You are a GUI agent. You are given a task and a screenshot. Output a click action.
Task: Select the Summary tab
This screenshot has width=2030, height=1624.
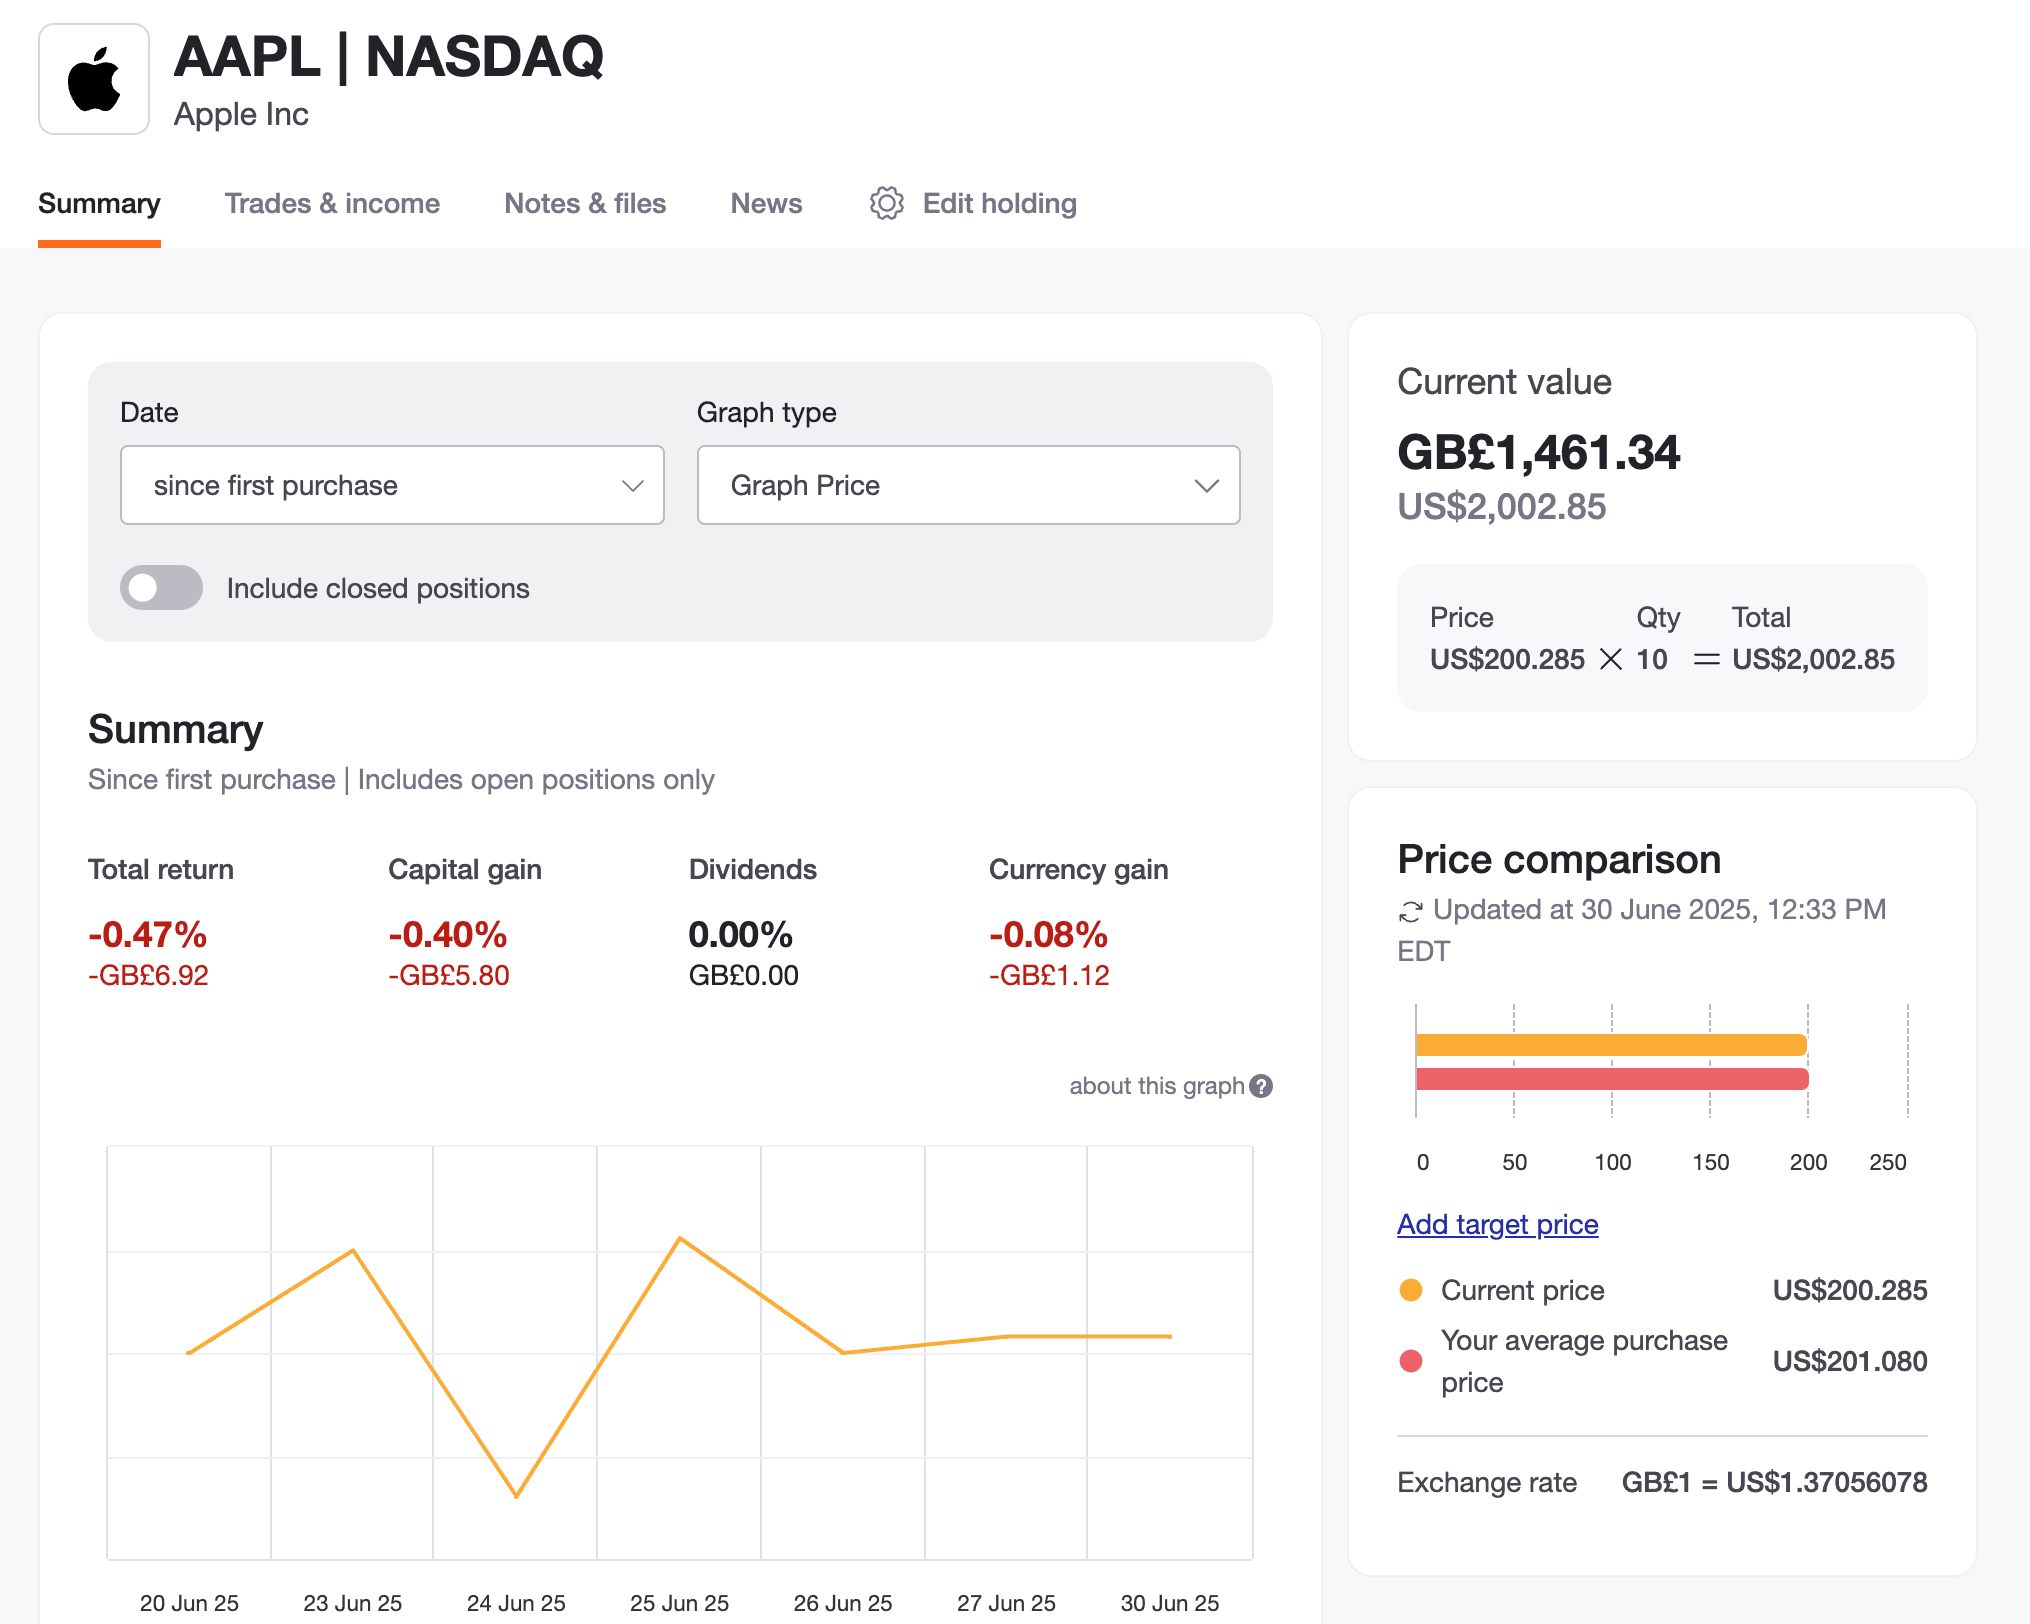point(99,204)
